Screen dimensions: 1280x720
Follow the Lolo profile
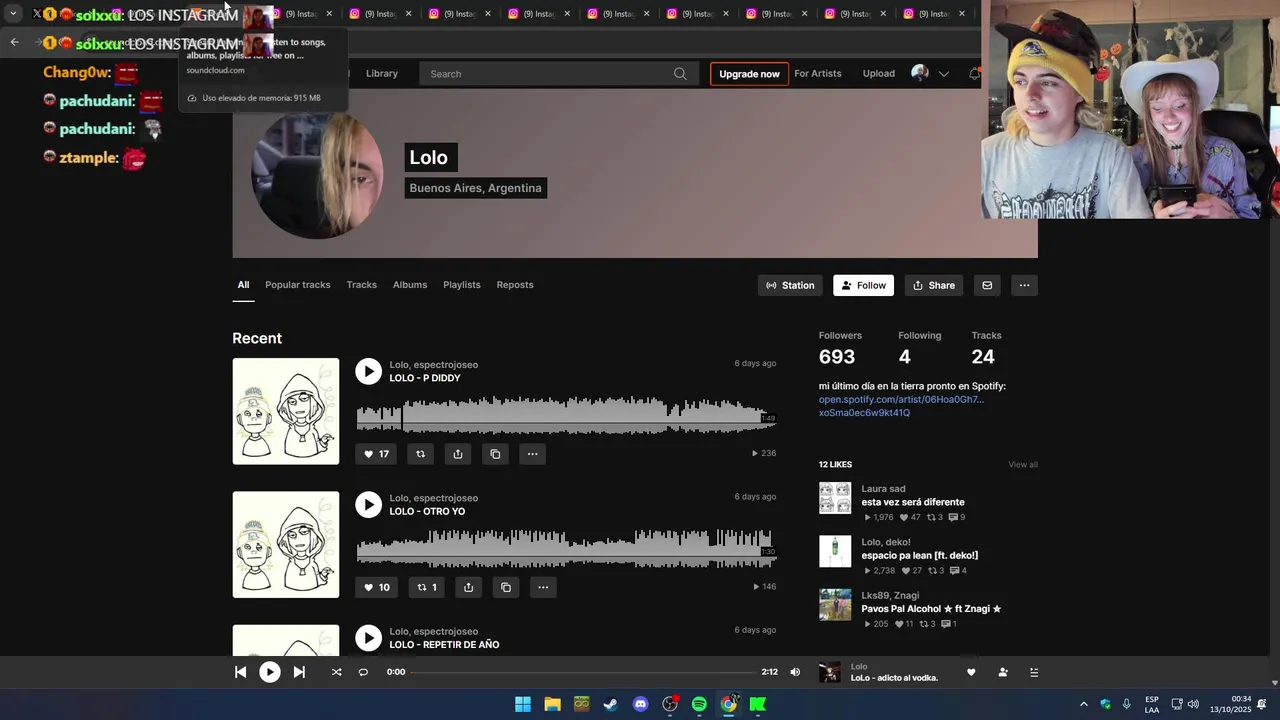(863, 285)
